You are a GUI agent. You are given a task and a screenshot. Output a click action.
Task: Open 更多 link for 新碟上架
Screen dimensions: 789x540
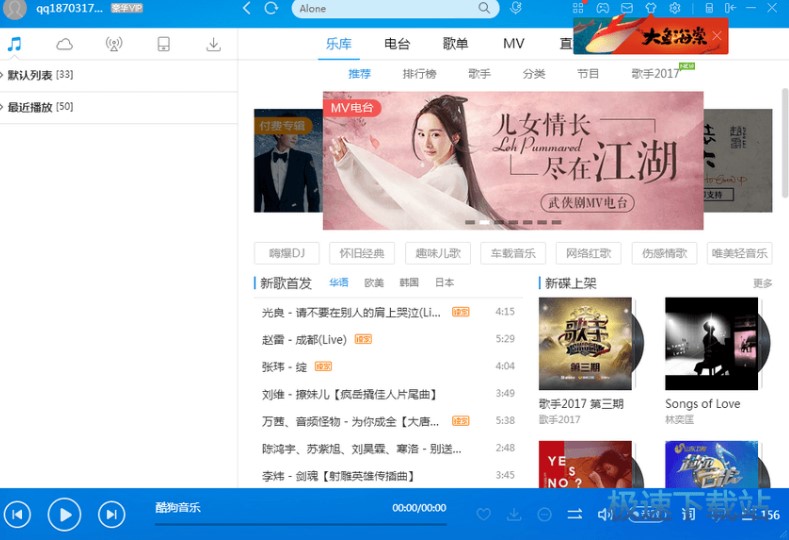(x=762, y=283)
